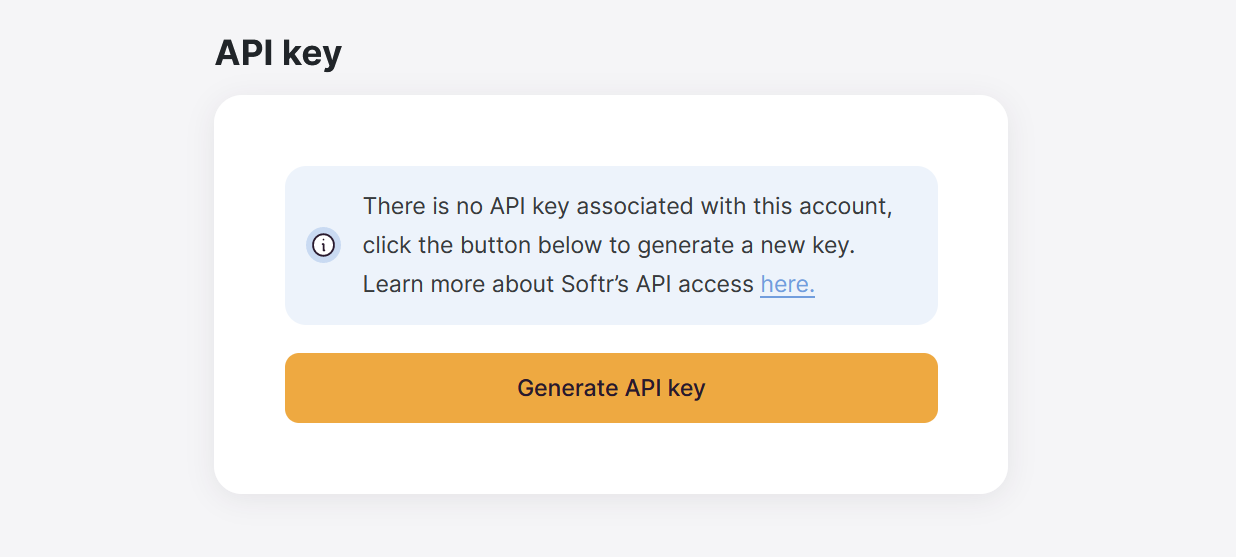Click the word "Generate" on the orange button
Image resolution: width=1236 pixels, height=557 pixels.
click(567, 388)
